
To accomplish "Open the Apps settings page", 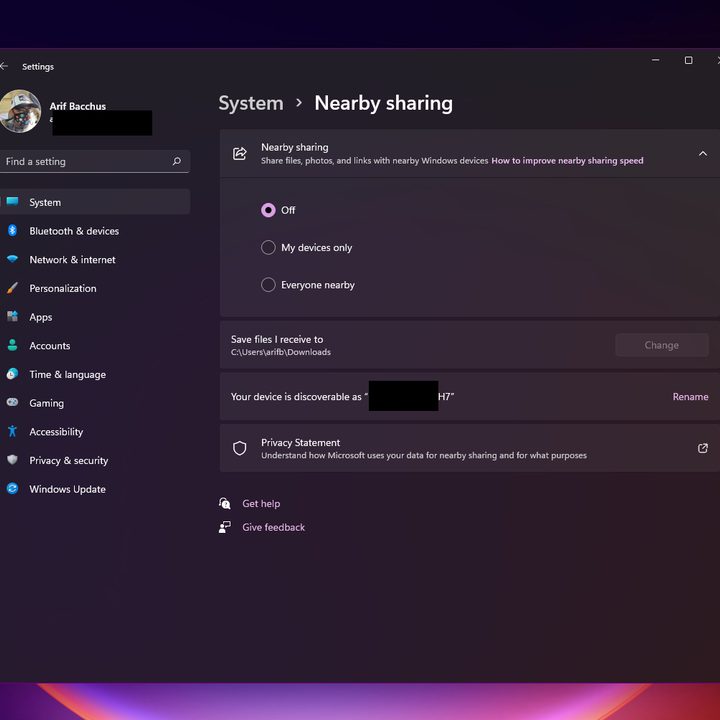I will tap(40, 317).
